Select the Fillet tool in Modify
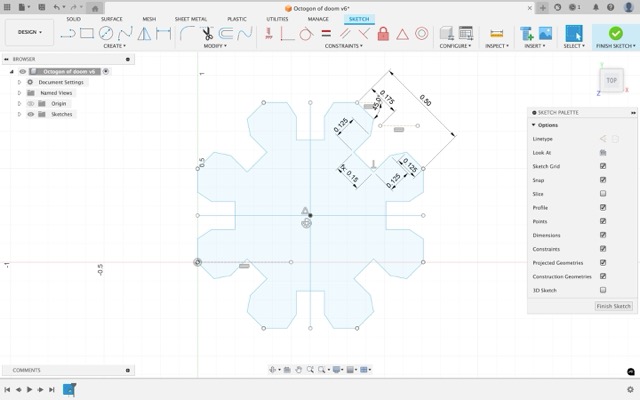The height and width of the screenshot is (400, 640). [187, 33]
